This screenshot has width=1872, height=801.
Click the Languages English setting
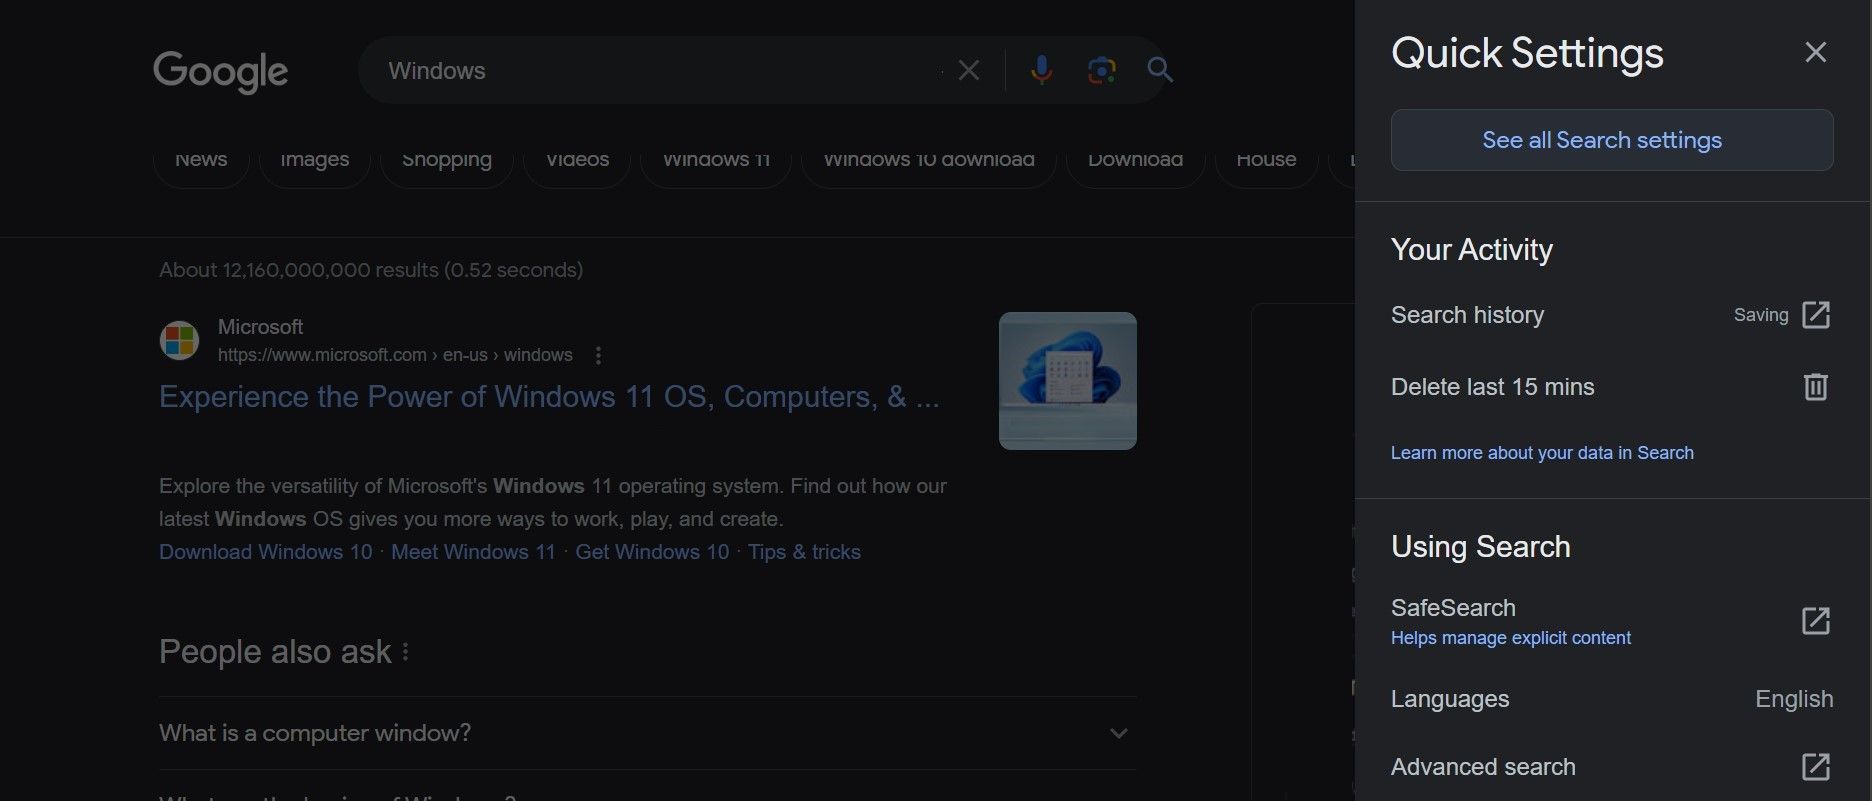(x=1611, y=699)
